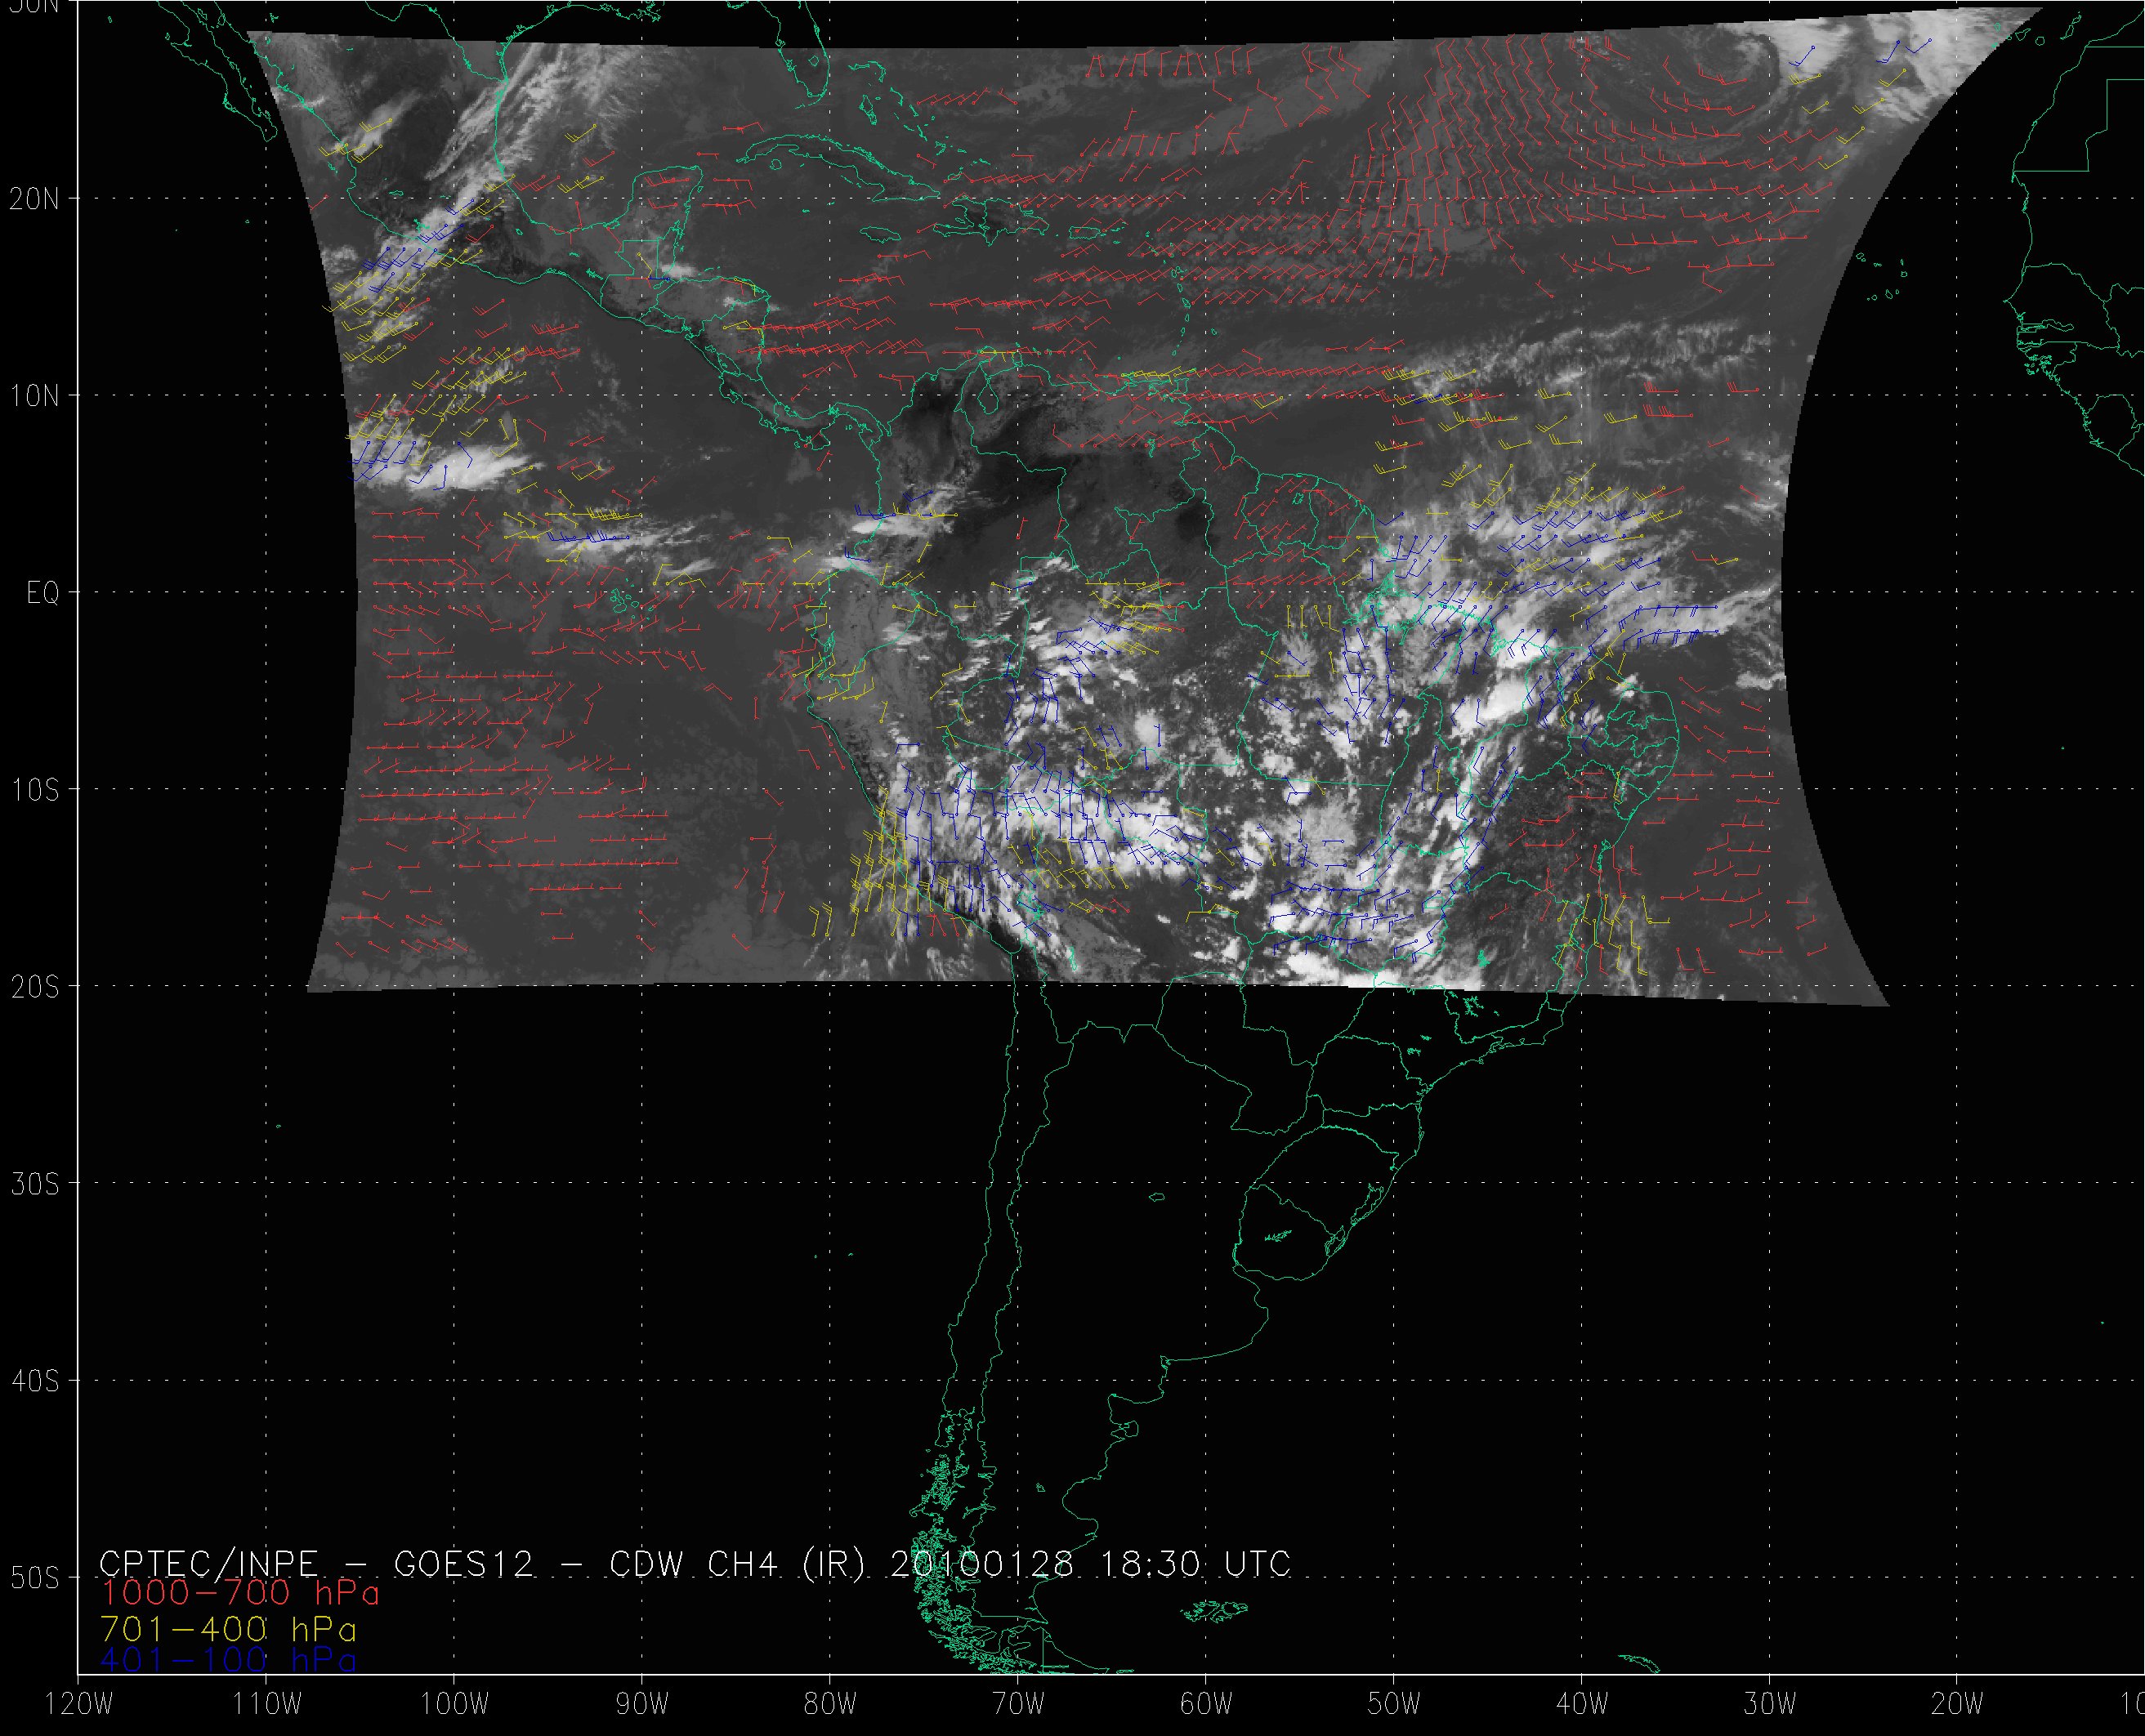Click the 100W longitude axis label
2145x1736 pixels.
[x=453, y=1704]
